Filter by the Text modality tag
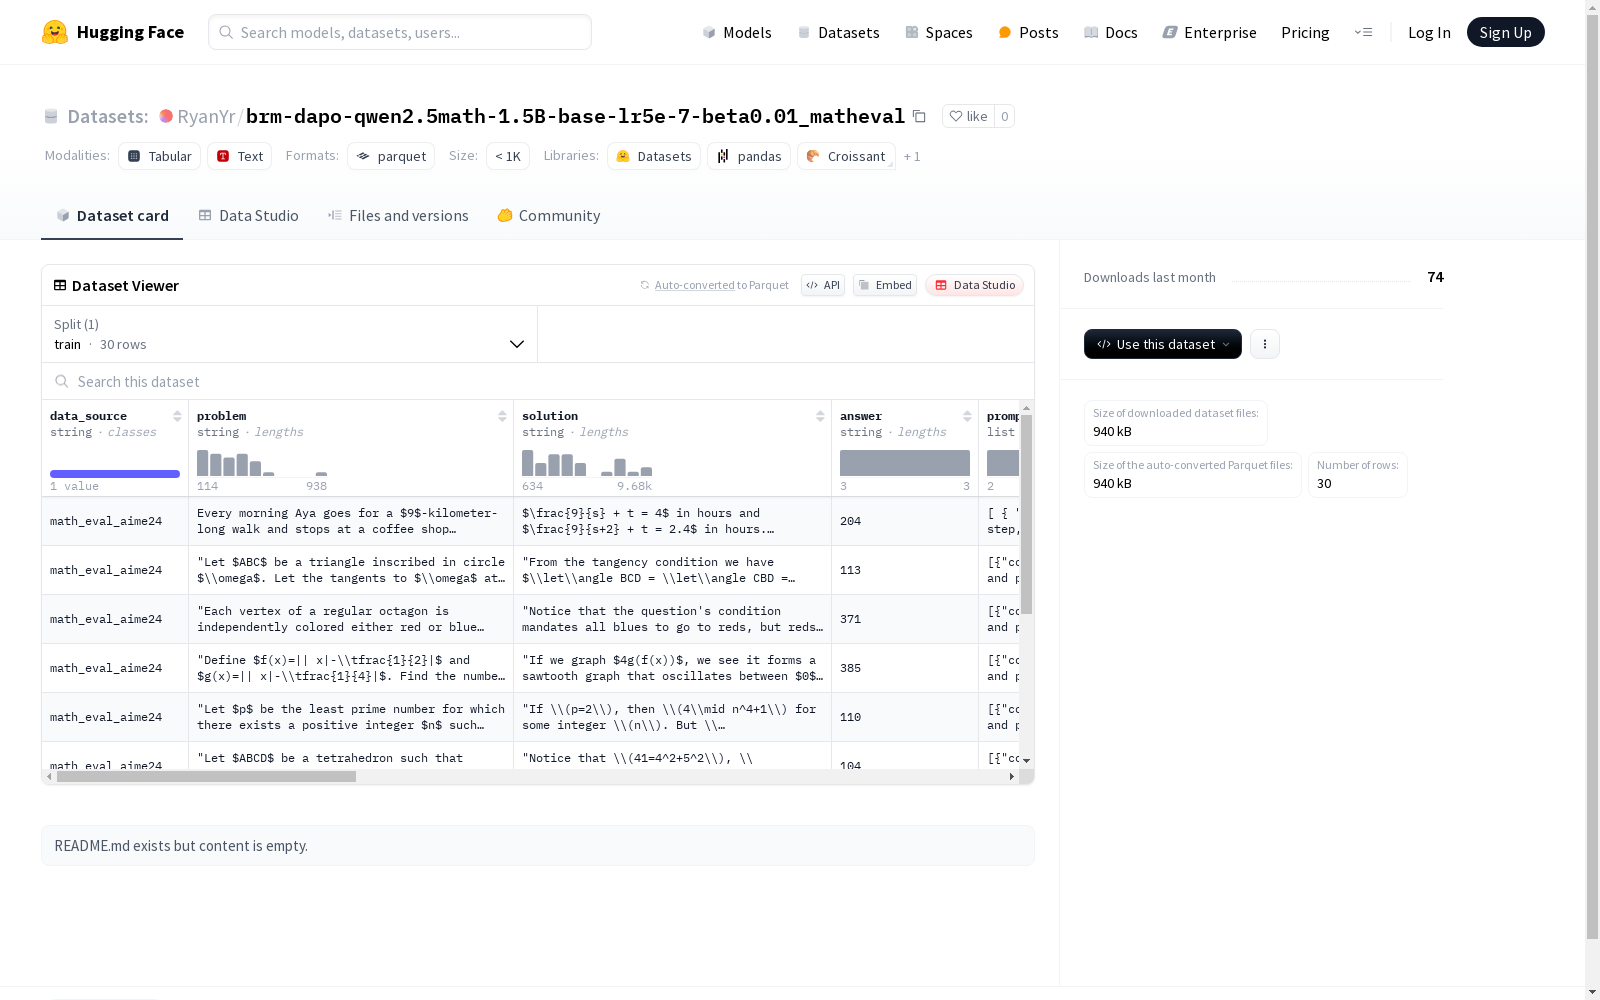 click(240, 156)
